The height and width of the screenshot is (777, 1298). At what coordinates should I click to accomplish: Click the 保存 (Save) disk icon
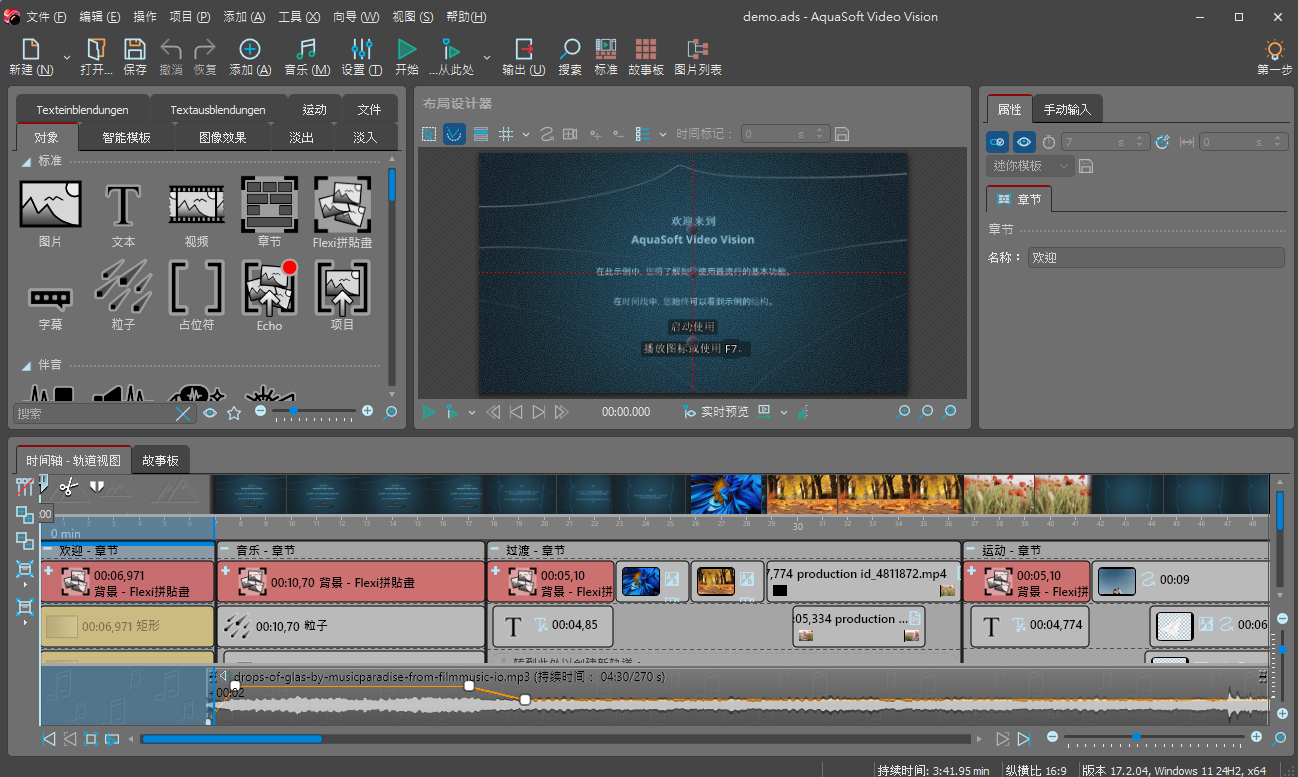(x=135, y=49)
